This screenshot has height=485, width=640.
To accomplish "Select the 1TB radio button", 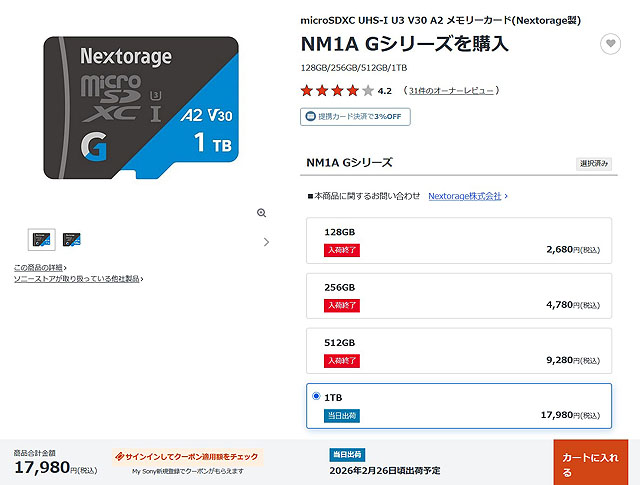I will point(317,396).
